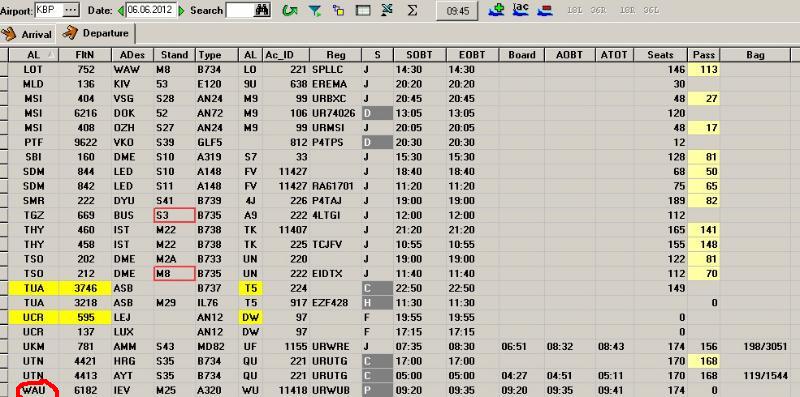Image resolution: width=800 pixels, height=397 pixels.
Task: Click the row selector beside LOT row
Action: click(4, 69)
